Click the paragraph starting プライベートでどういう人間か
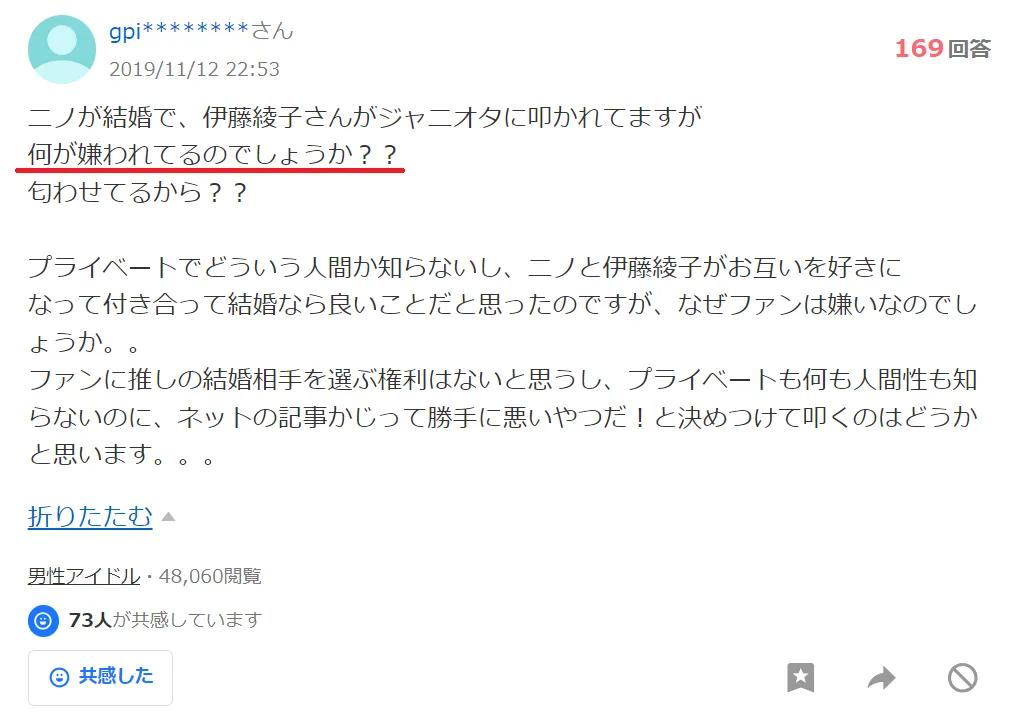Image resolution: width=1010 pixels, height=716 pixels. coord(502,304)
